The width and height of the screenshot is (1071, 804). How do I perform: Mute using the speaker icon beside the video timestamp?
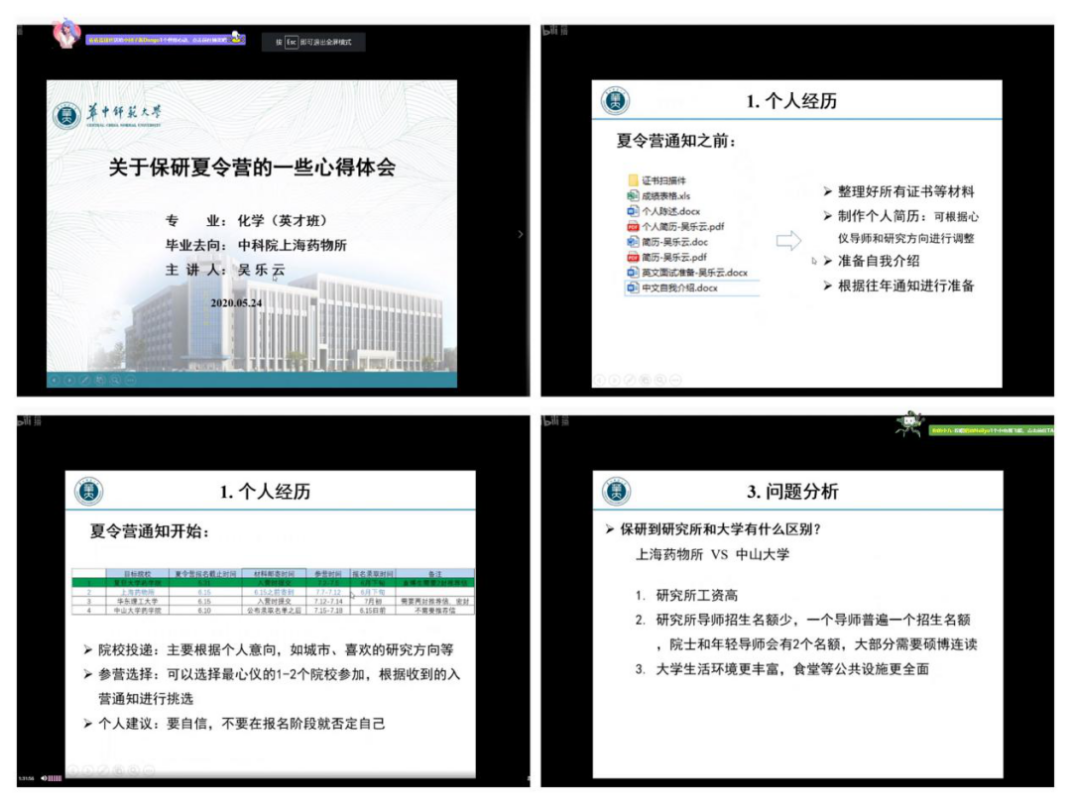click(x=45, y=778)
